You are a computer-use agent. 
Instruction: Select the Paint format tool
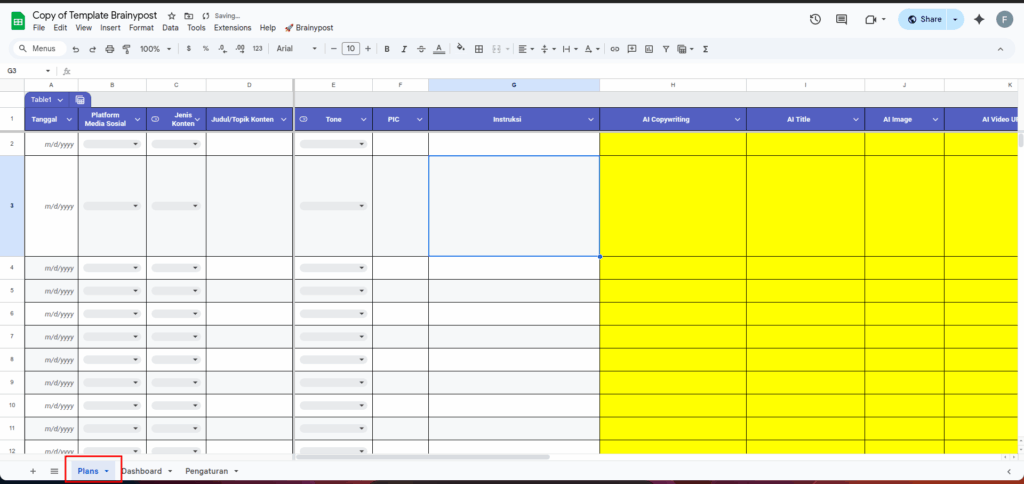pos(126,48)
